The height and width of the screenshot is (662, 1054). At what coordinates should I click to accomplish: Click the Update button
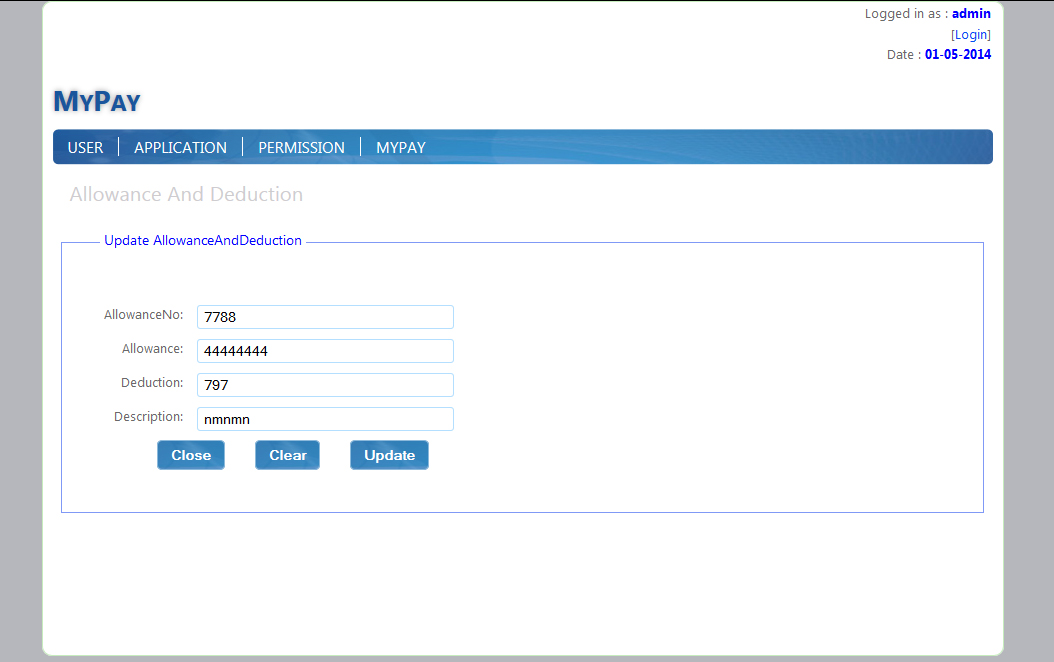(389, 455)
